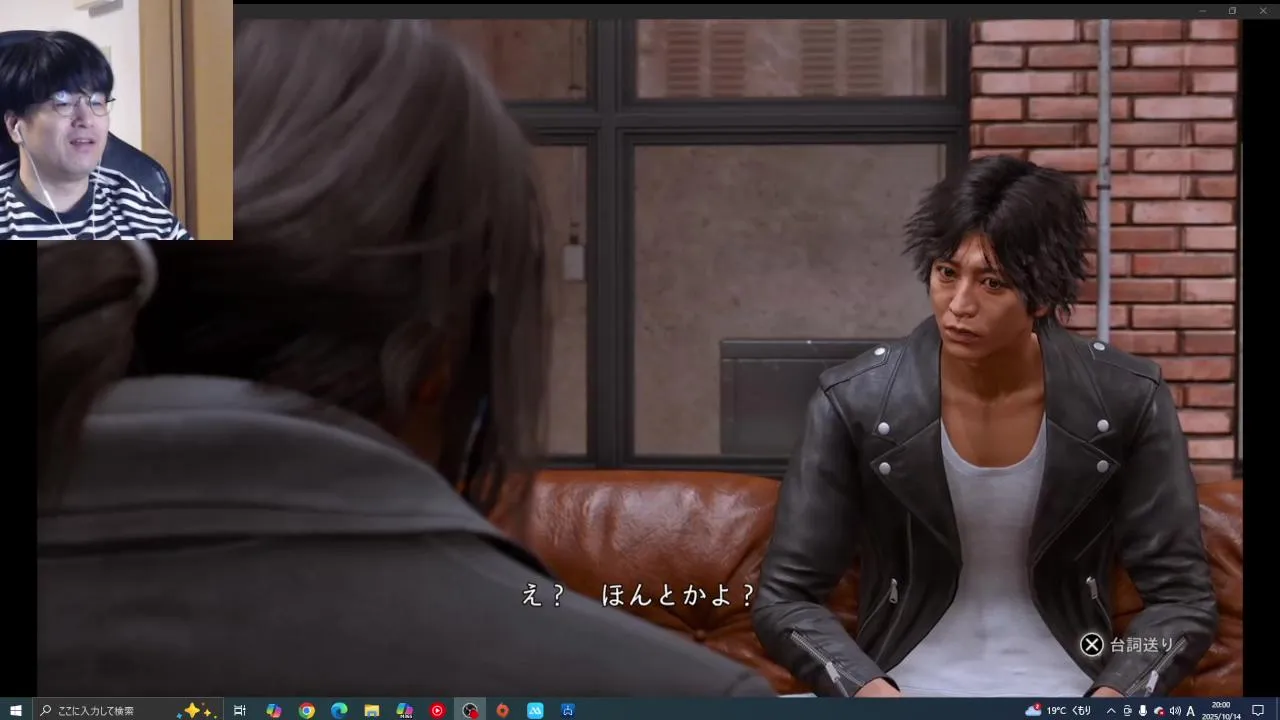1280x720 pixels.
Task: Click the microphone tray icon
Action: coord(1143,710)
